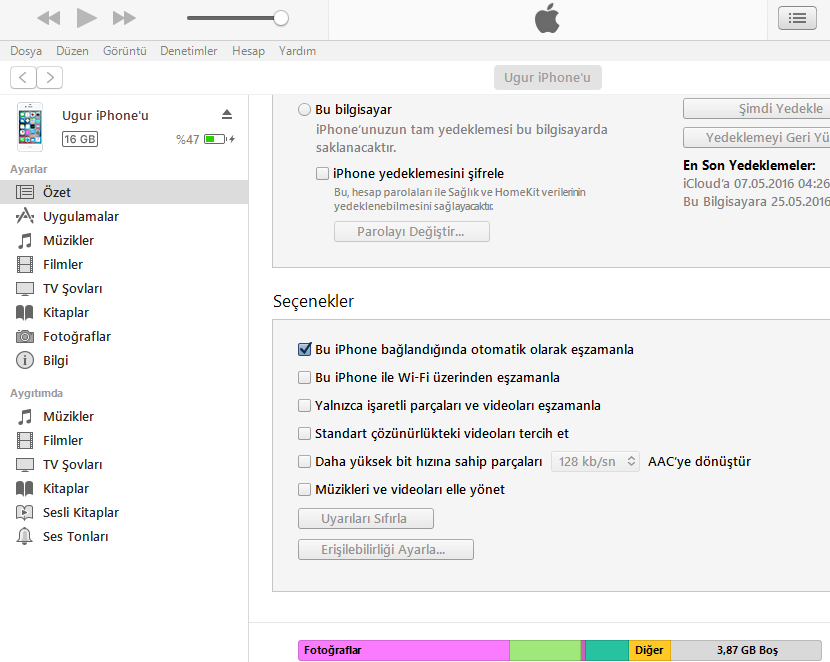The height and width of the screenshot is (662, 830).
Task: Open the Hesap menu
Action: (x=248, y=50)
